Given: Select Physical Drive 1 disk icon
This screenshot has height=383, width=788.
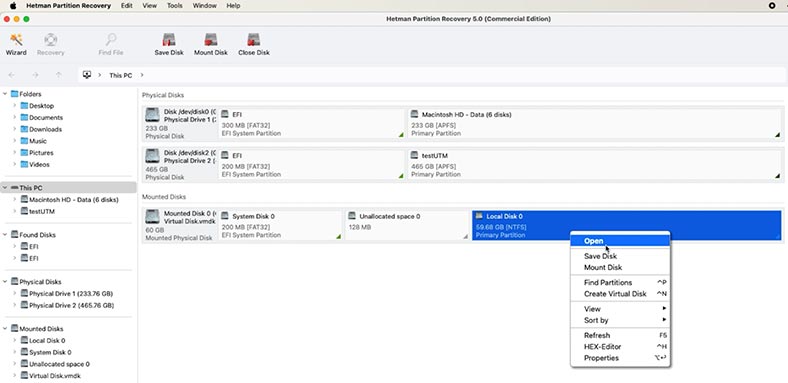Looking at the screenshot, I should tap(152, 115).
